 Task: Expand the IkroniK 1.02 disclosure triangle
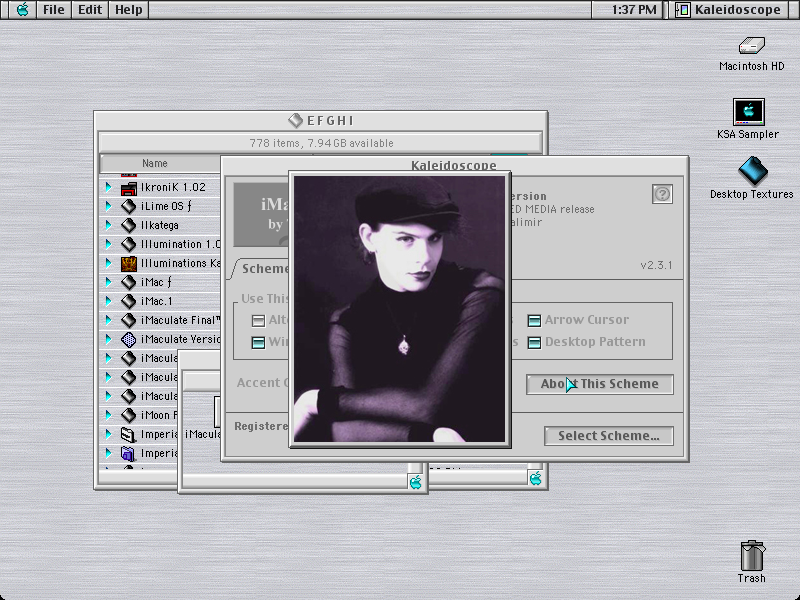[x=108, y=187]
